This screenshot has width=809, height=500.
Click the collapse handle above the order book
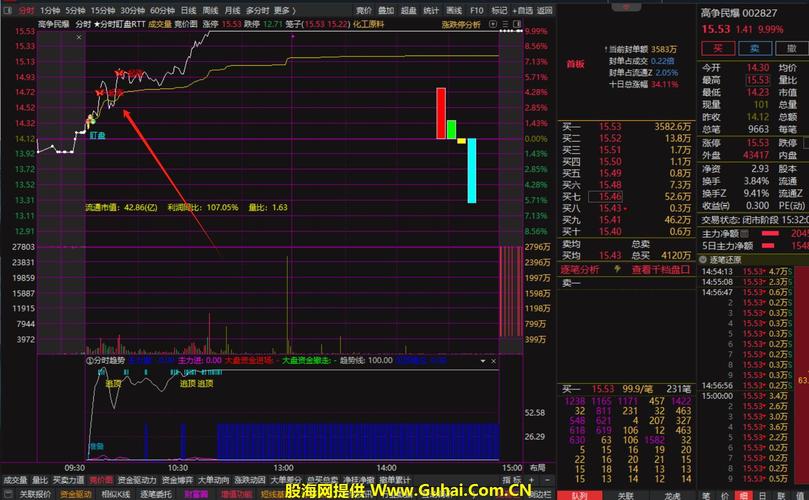pos(626,7)
